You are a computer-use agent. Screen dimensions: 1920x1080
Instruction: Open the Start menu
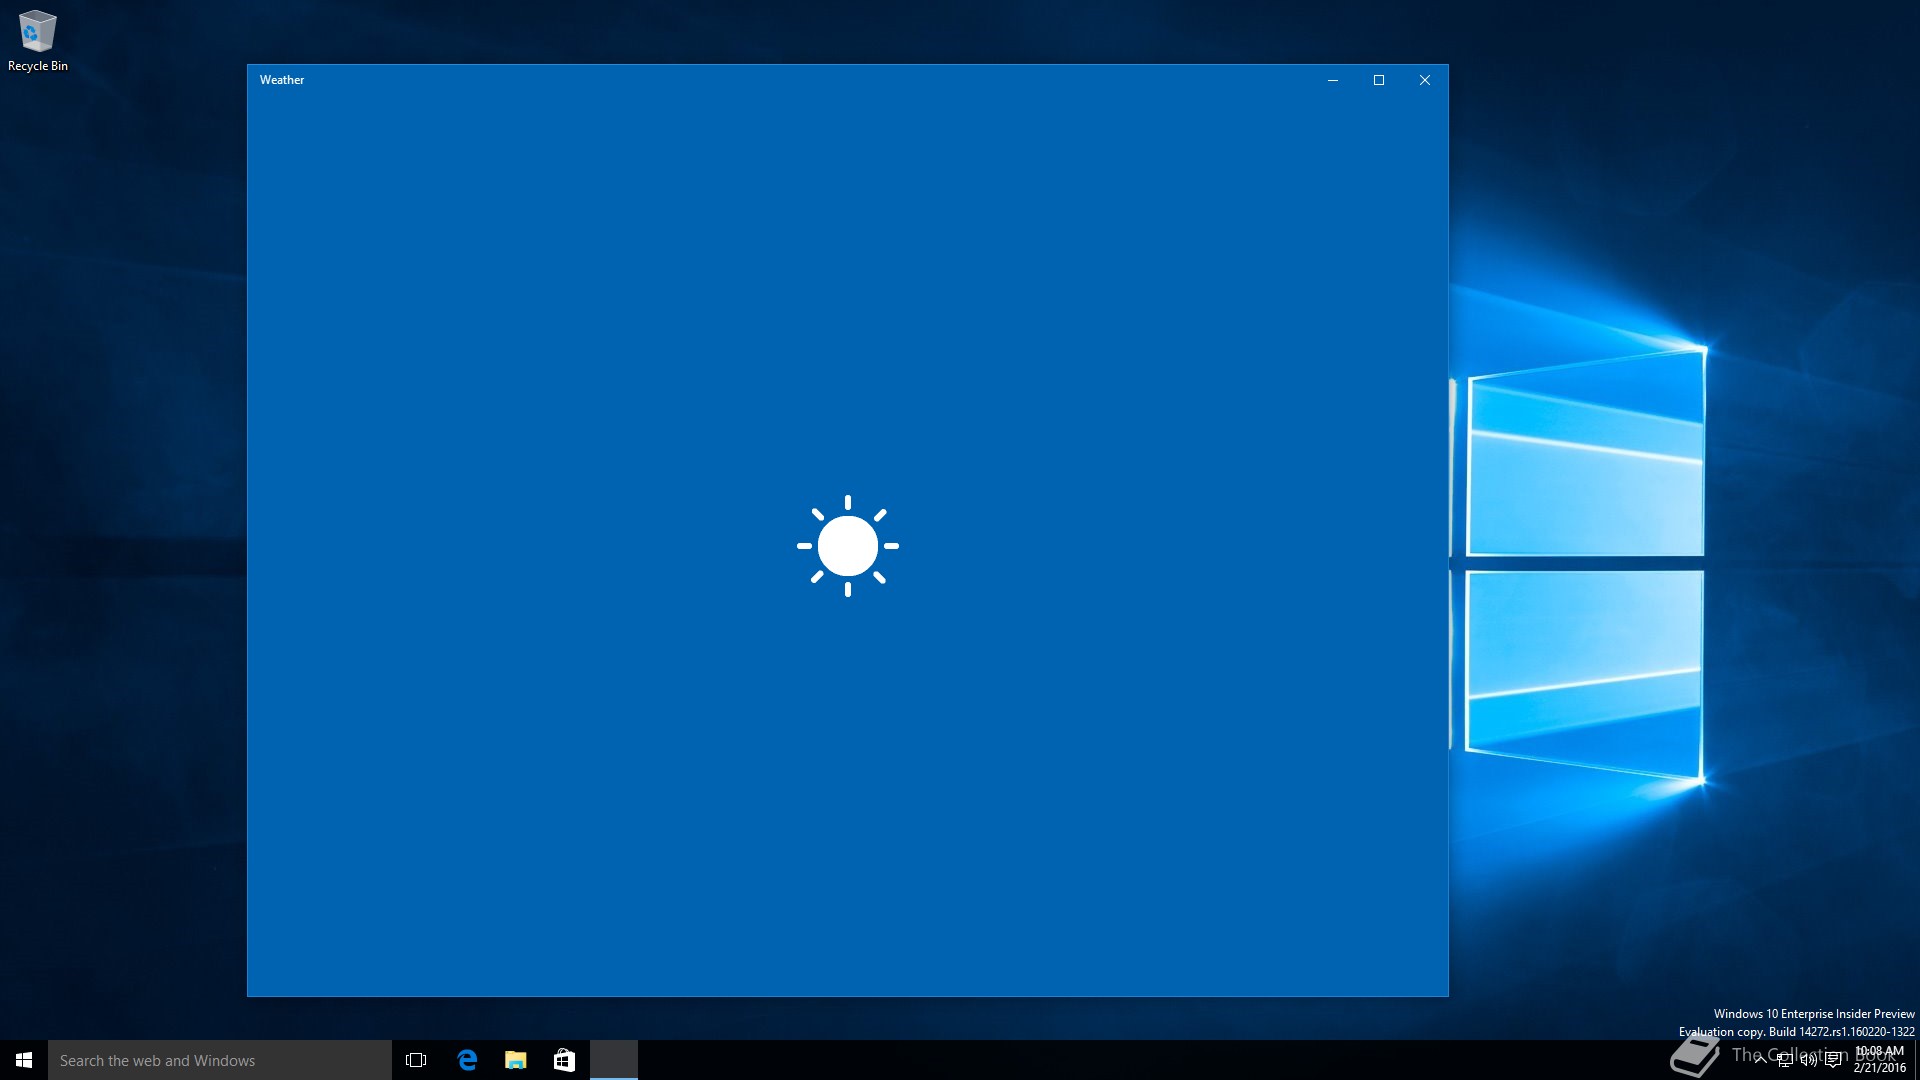point(24,1060)
